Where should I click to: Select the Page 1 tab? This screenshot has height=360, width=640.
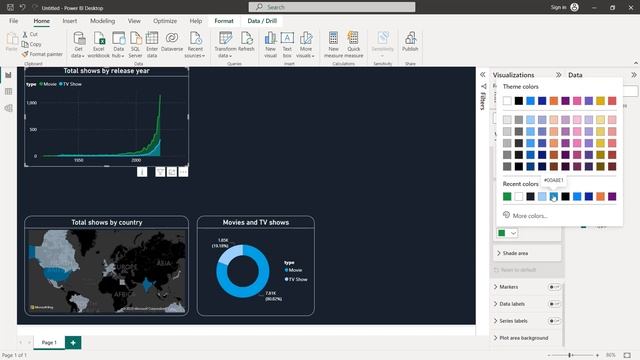pyautogui.click(x=49, y=342)
